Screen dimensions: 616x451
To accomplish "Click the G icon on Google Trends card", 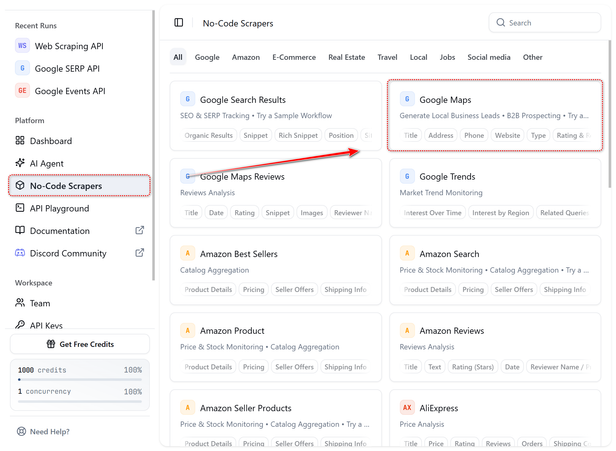I will pyautogui.click(x=407, y=176).
